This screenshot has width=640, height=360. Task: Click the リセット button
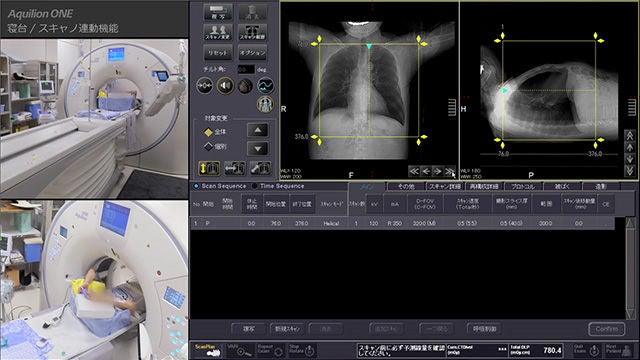[218, 53]
